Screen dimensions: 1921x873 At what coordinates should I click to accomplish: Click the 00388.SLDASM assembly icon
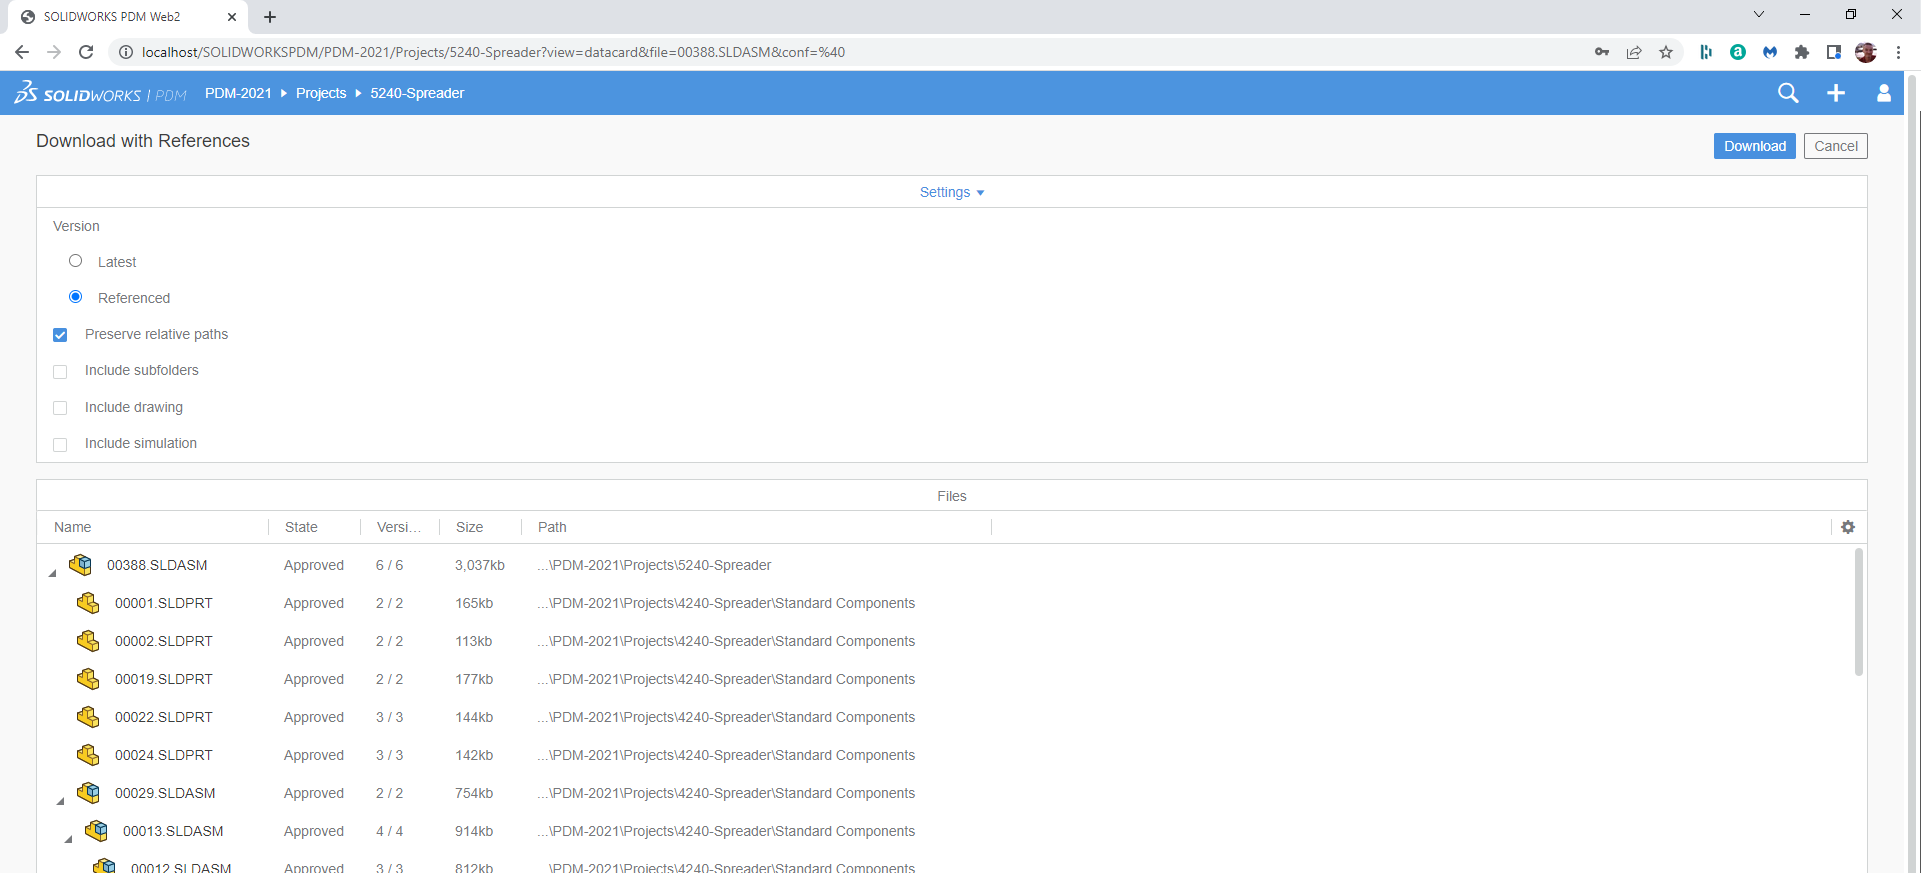coord(81,565)
